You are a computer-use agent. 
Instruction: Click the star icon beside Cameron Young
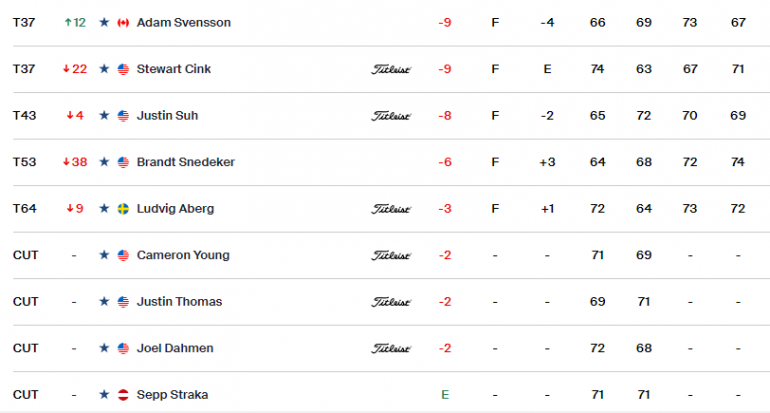(104, 255)
